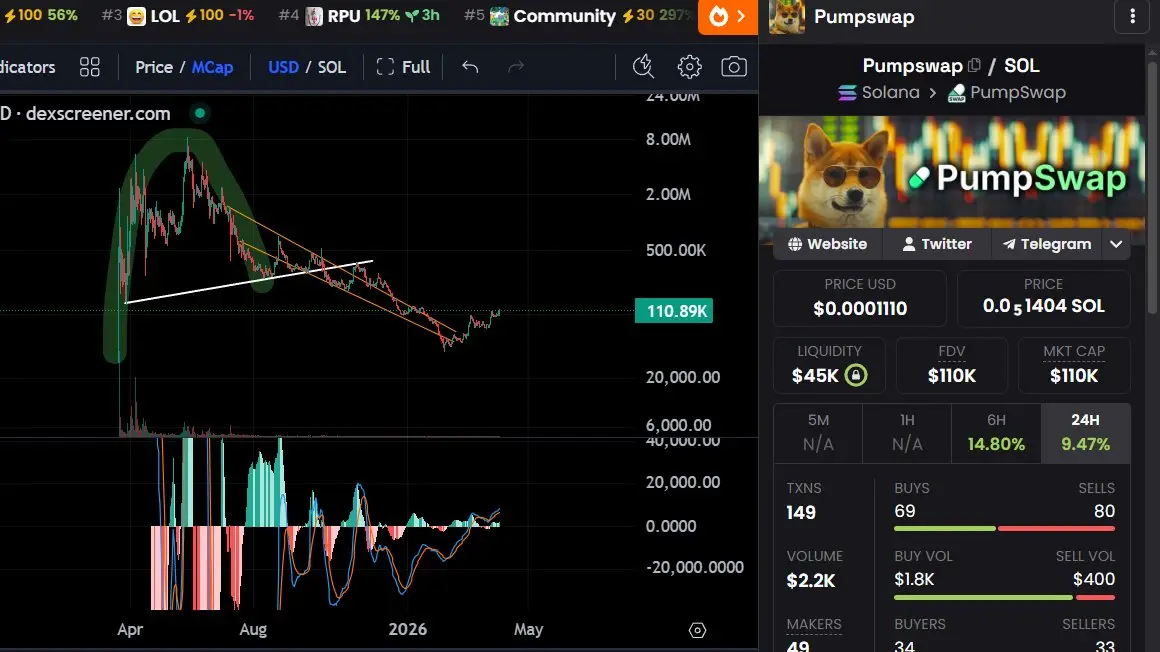Click the VOLUME $2.2K value
Viewport: 1160px width, 652px height.
(x=810, y=581)
